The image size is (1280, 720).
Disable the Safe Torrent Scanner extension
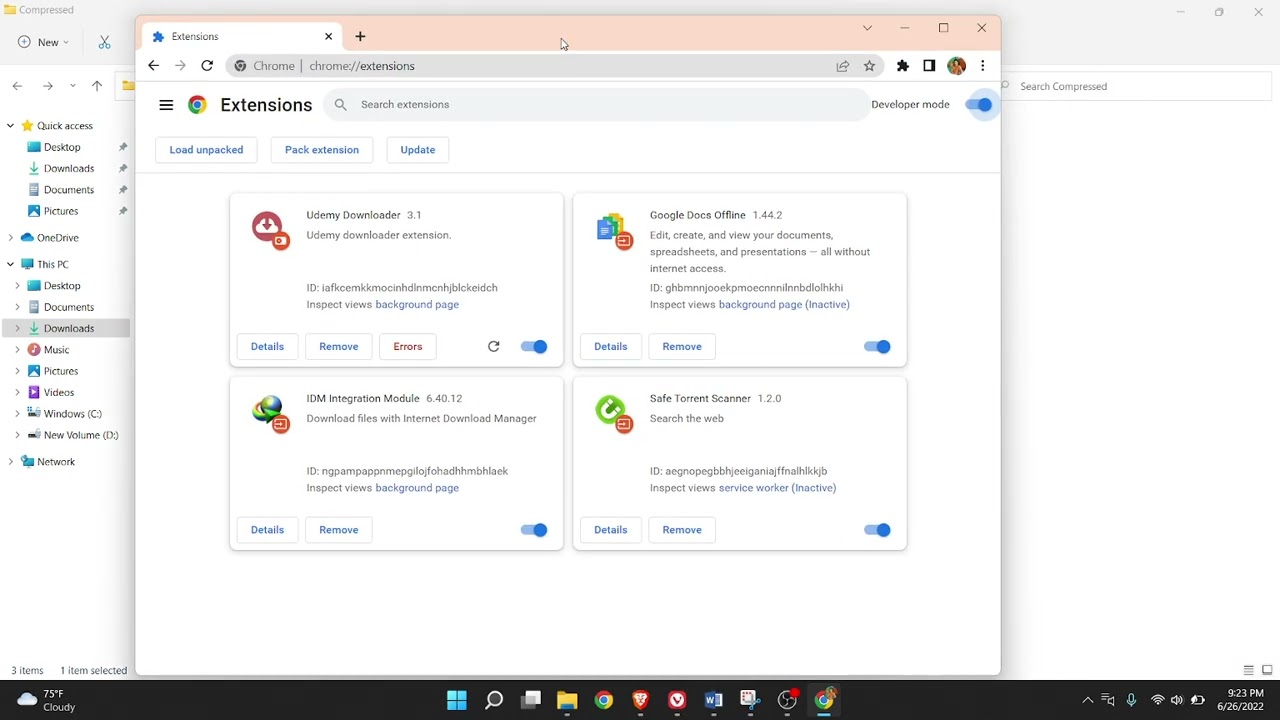[x=877, y=530]
